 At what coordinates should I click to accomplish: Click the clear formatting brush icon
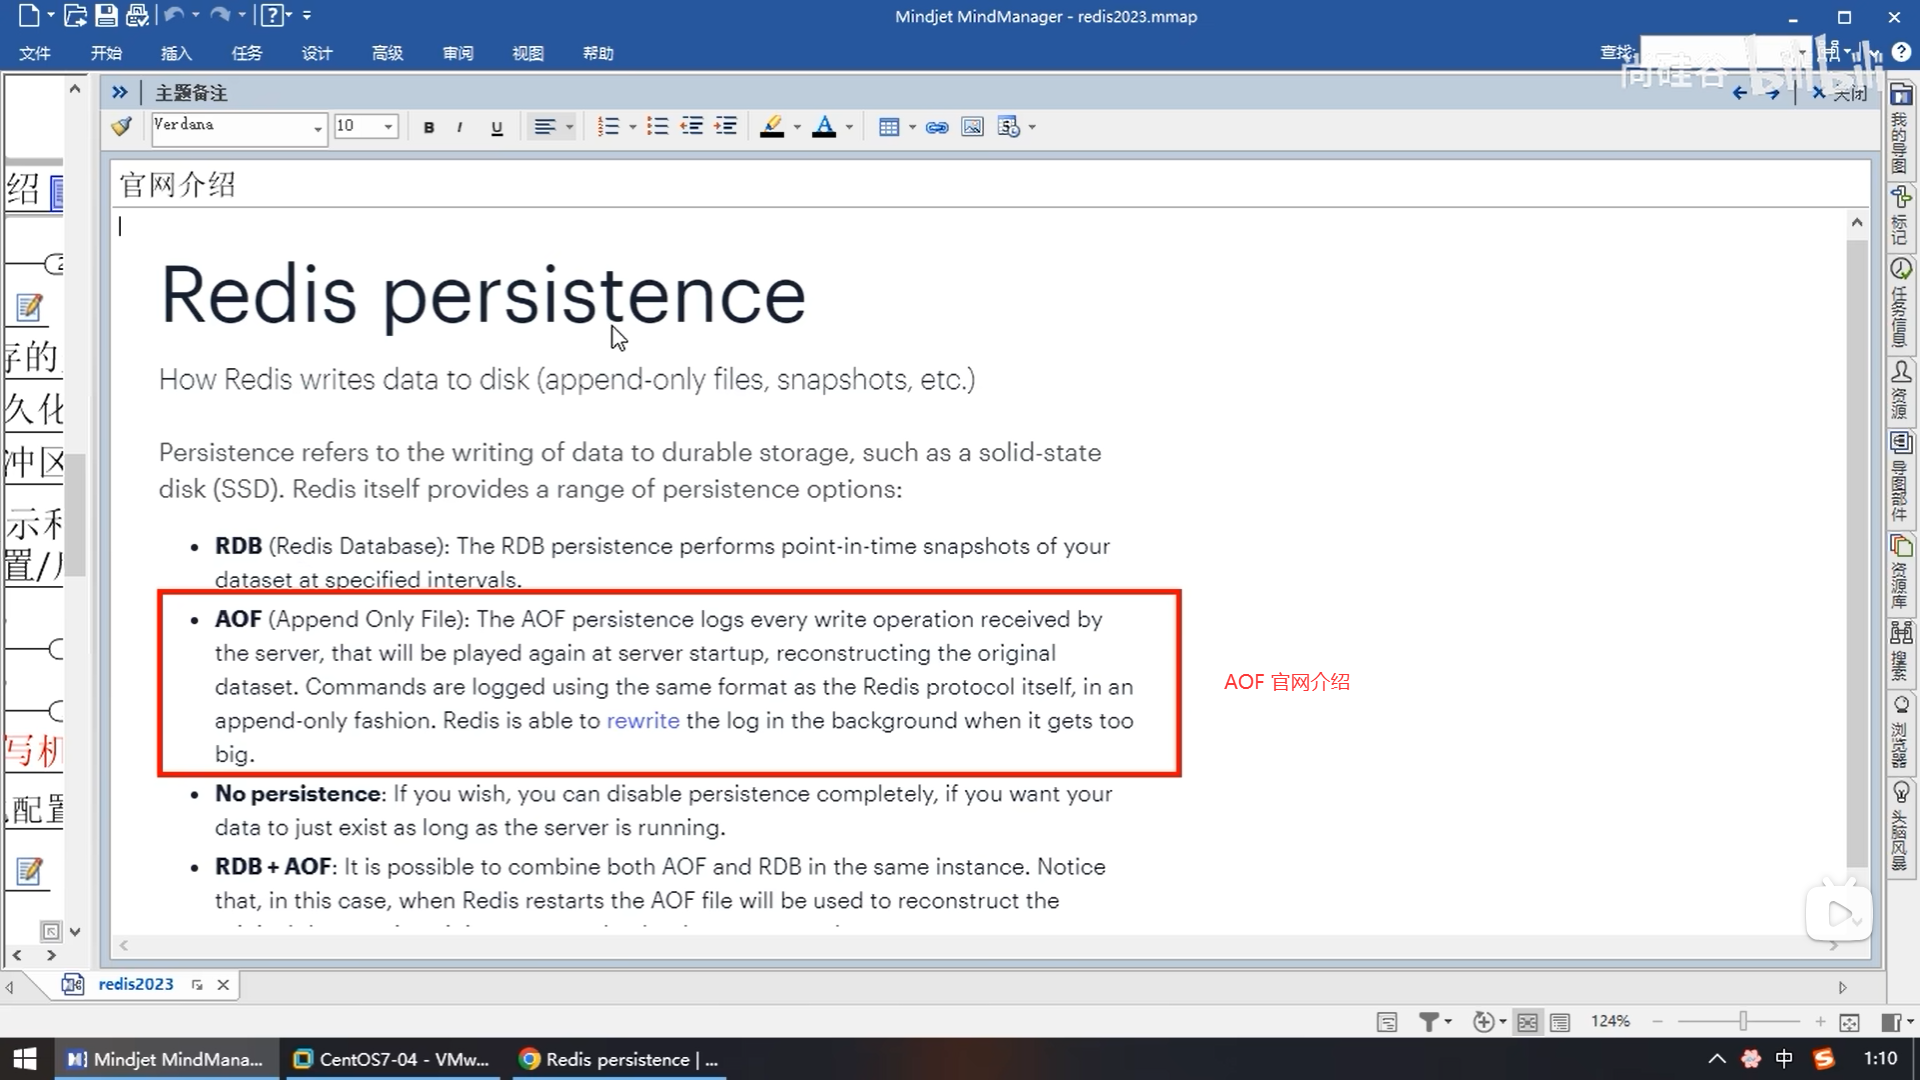[122, 127]
